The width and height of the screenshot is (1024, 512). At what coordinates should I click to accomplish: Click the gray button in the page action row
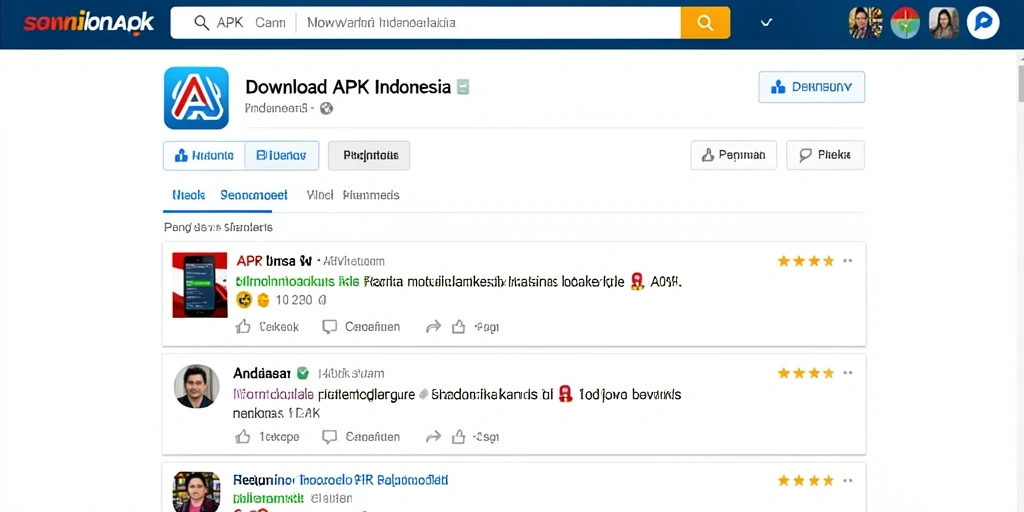(369, 155)
